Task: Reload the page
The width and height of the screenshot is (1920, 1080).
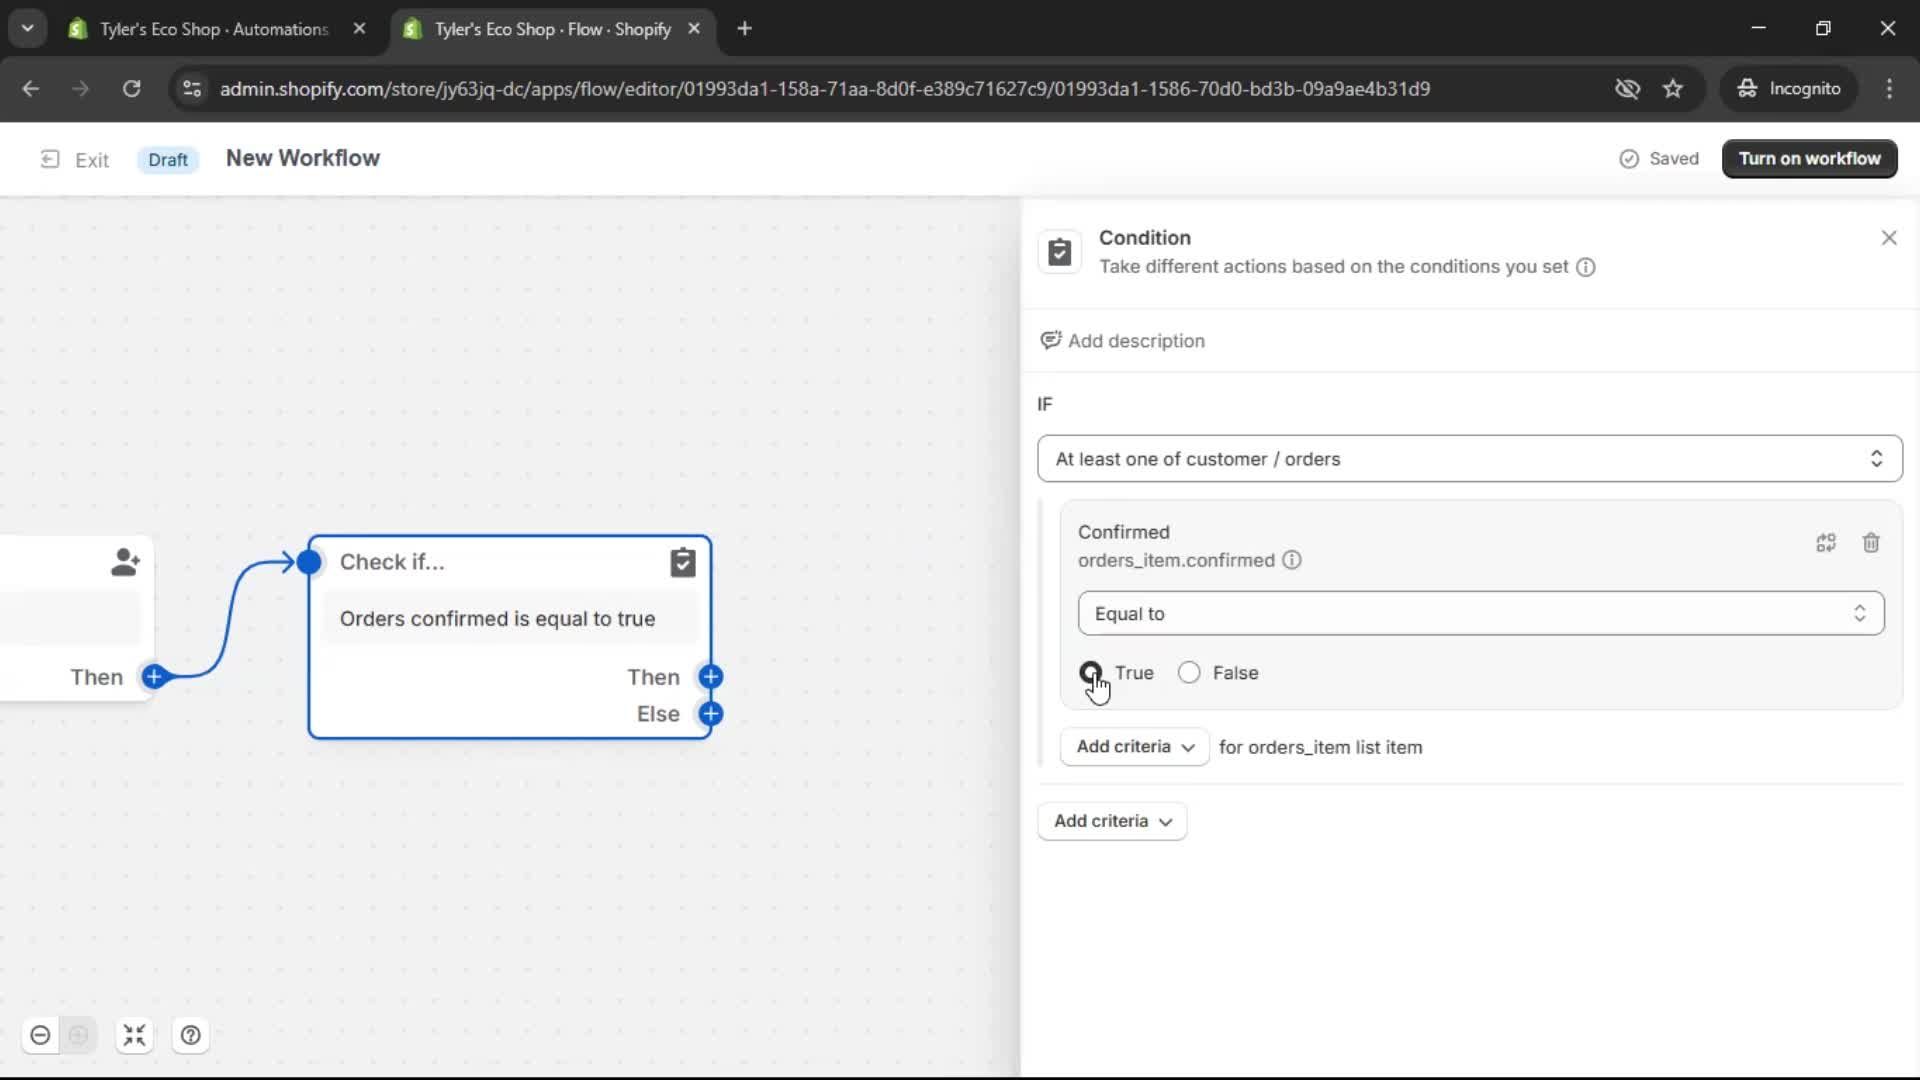Action: [131, 88]
